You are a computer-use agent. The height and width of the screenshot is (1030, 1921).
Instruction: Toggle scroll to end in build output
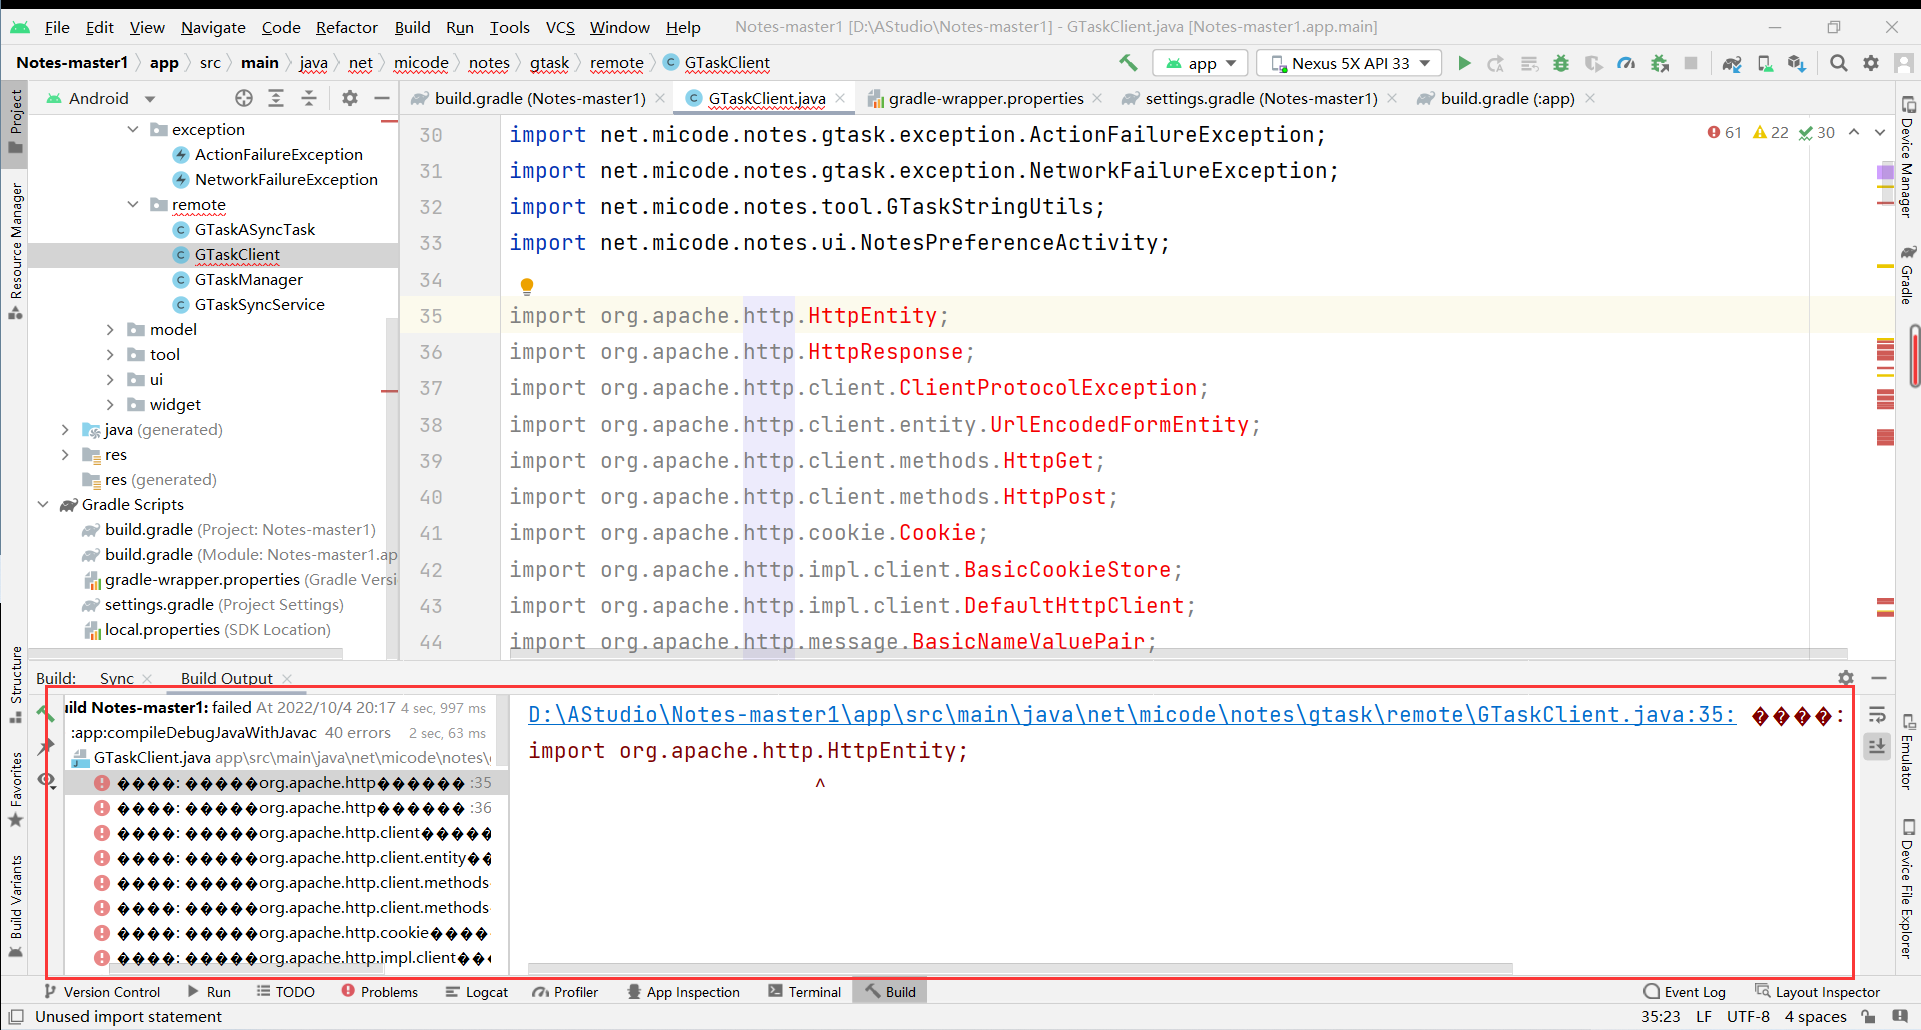1877,746
